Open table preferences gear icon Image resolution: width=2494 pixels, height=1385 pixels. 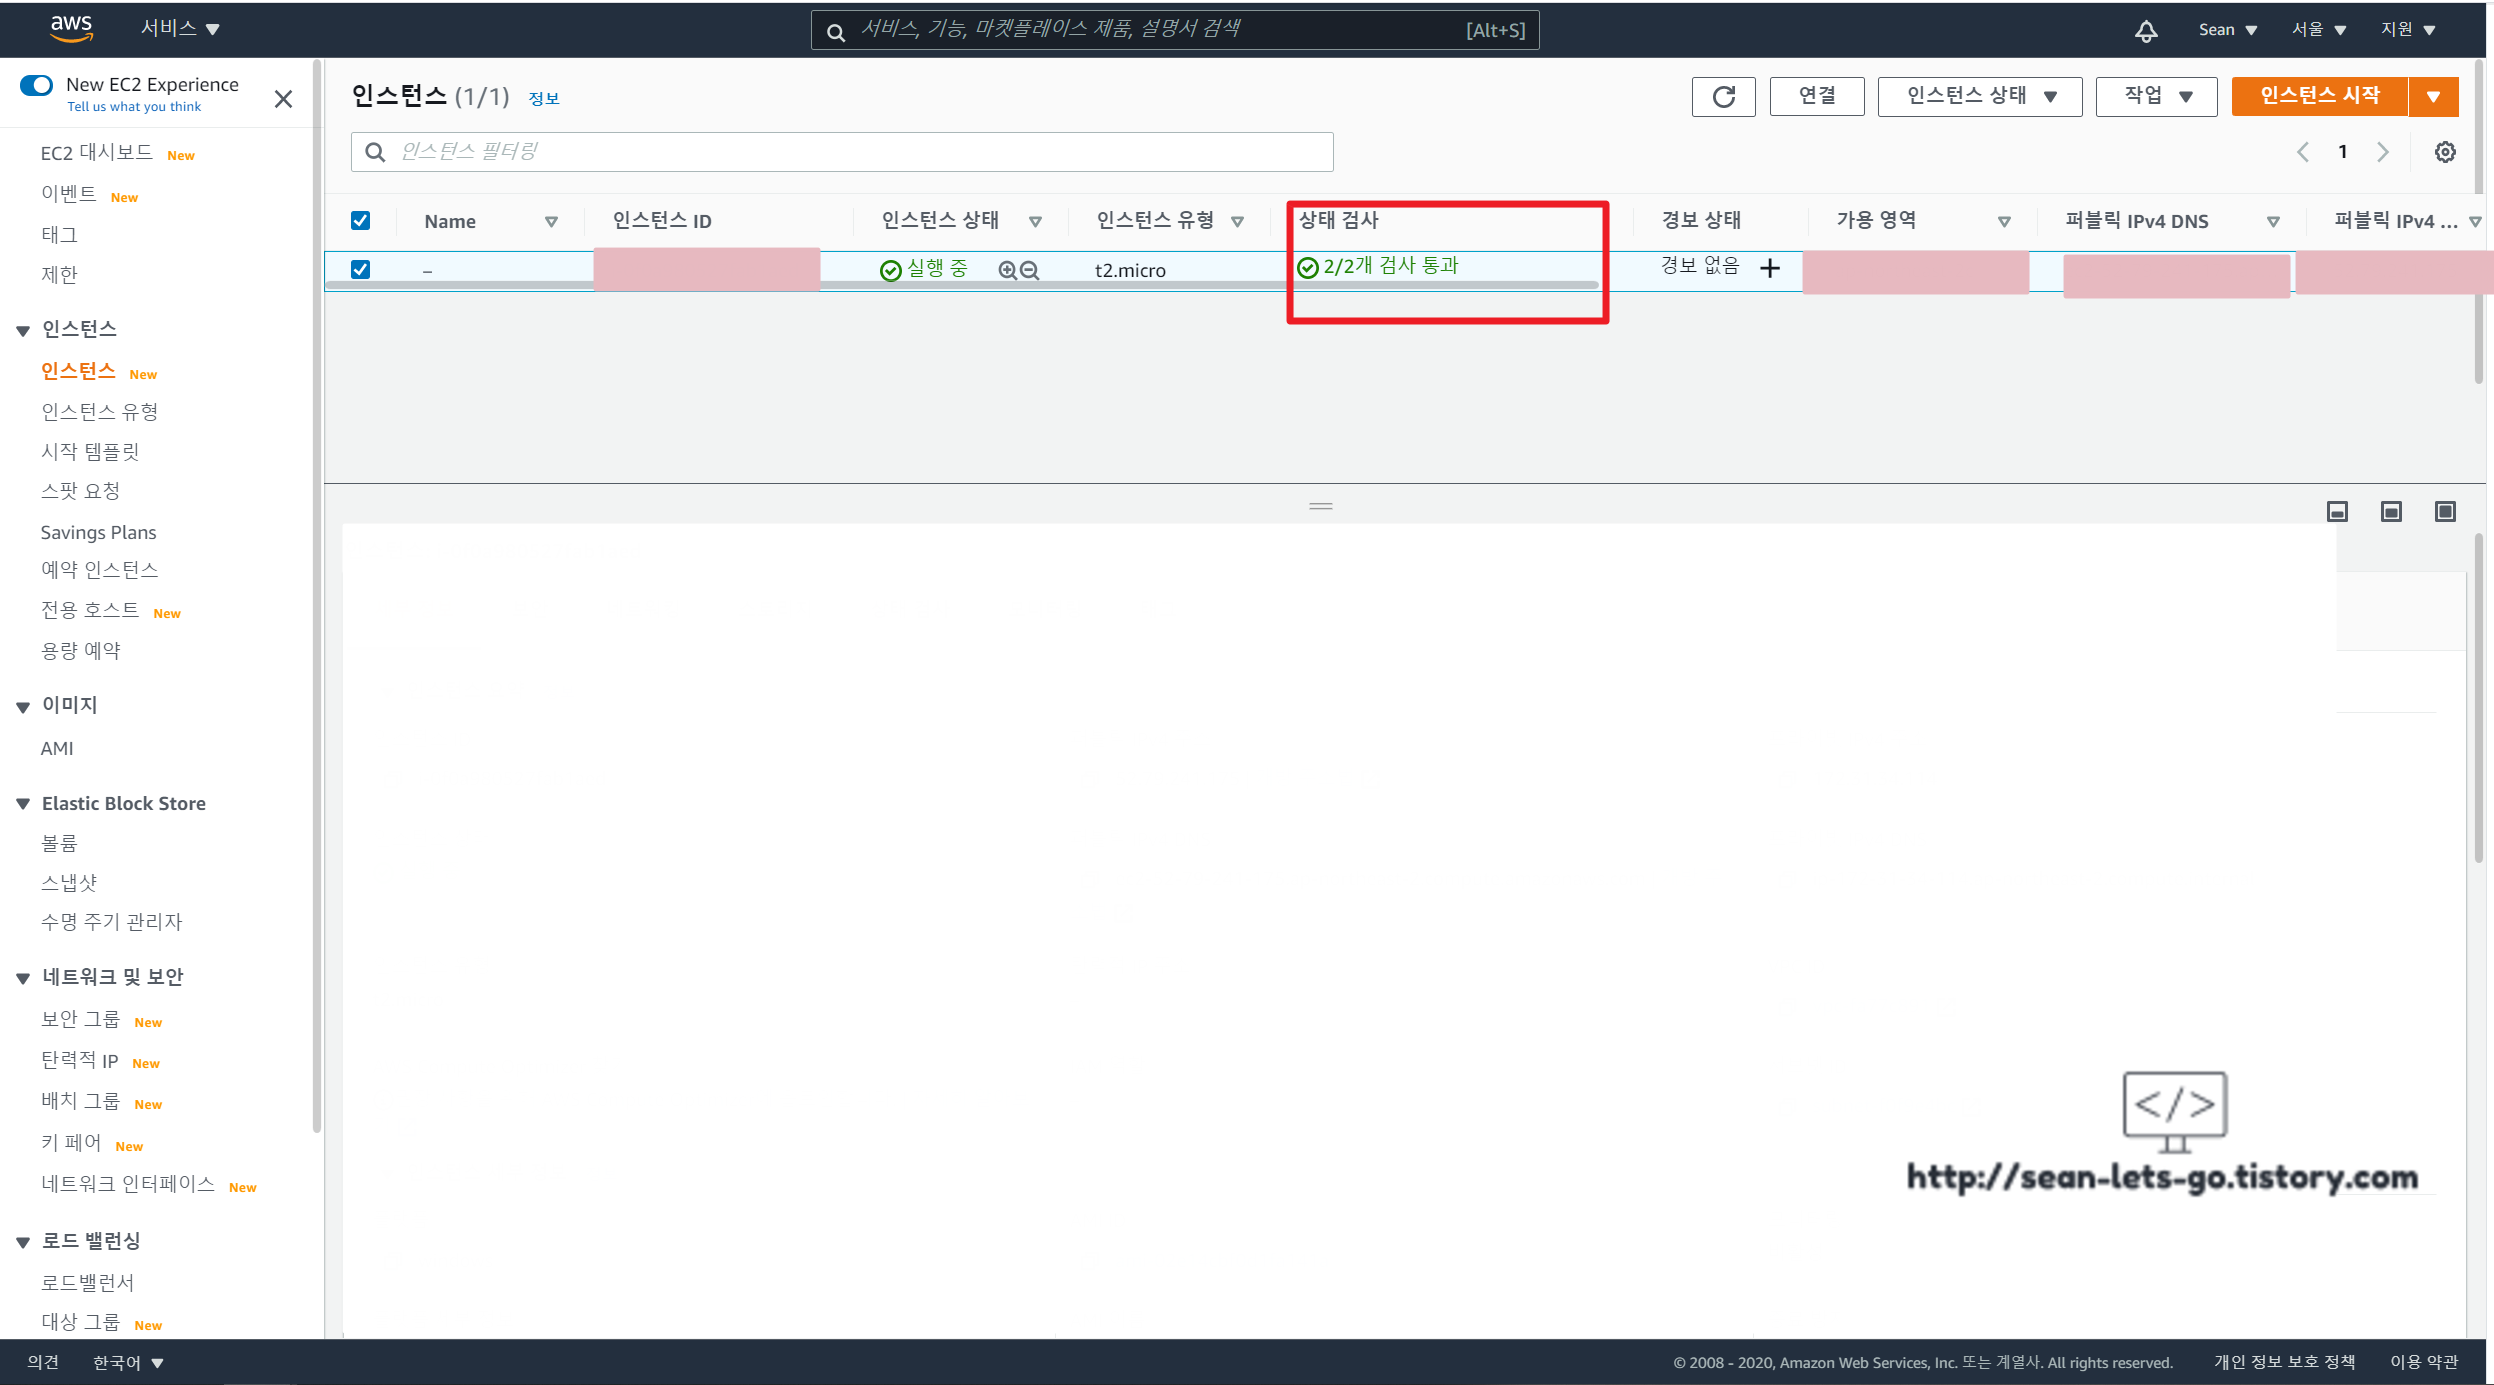coord(2444,152)
